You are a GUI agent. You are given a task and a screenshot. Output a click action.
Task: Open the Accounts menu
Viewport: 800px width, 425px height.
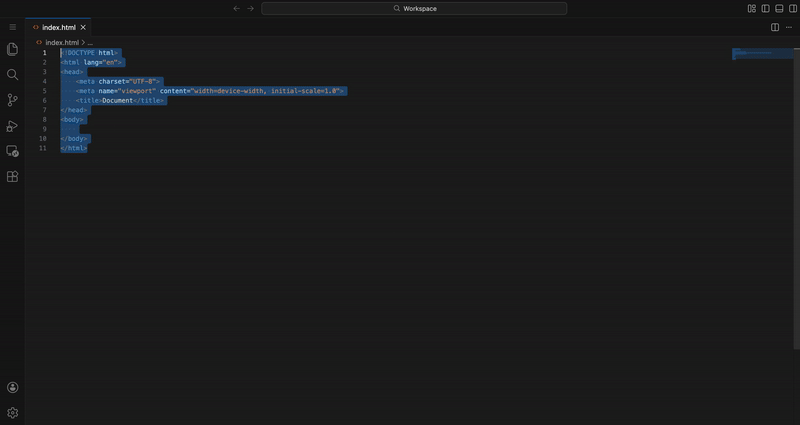tap(12, 387)
